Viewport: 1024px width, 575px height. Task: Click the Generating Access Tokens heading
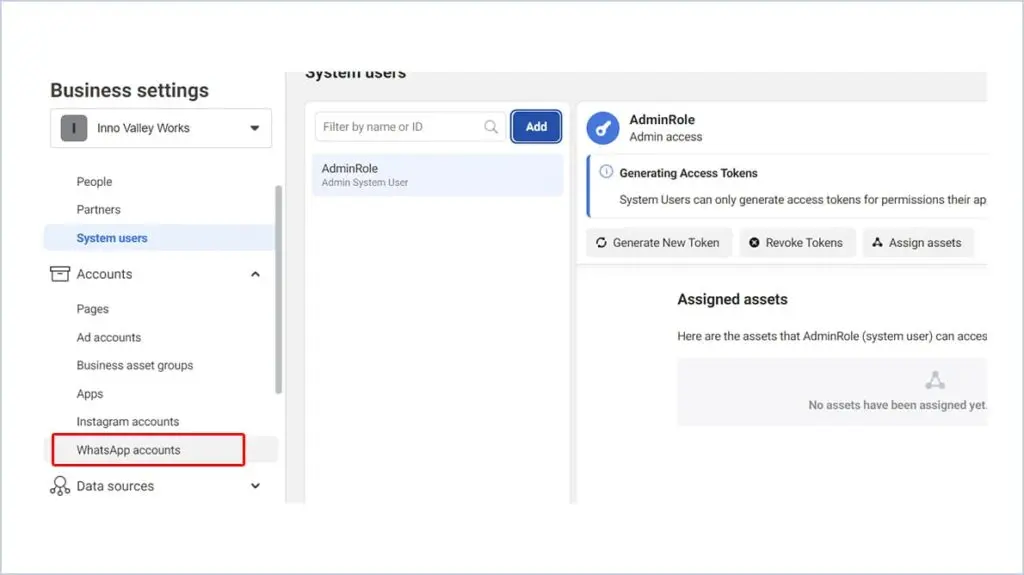tap(688, 173)
